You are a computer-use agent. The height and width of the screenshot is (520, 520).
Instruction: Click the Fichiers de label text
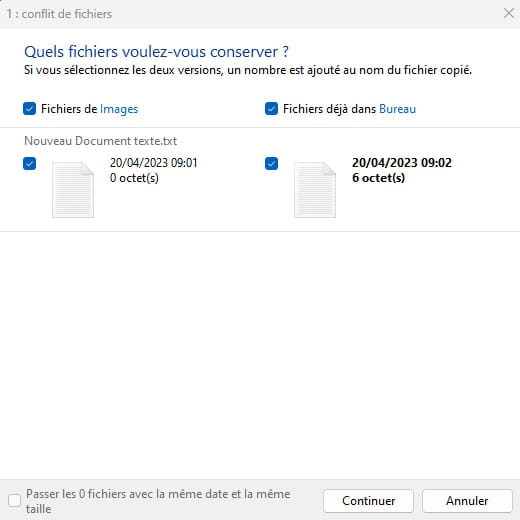69,109
